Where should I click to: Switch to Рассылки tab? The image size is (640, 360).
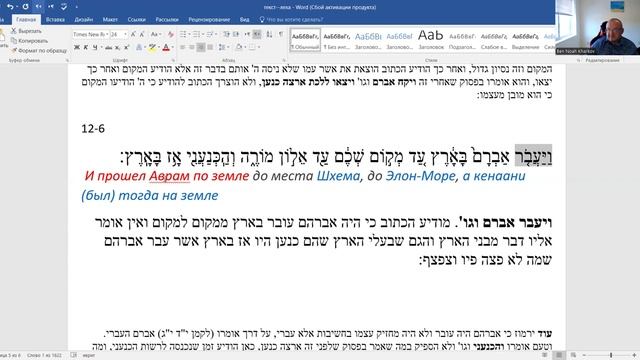[x=167, y=19]
